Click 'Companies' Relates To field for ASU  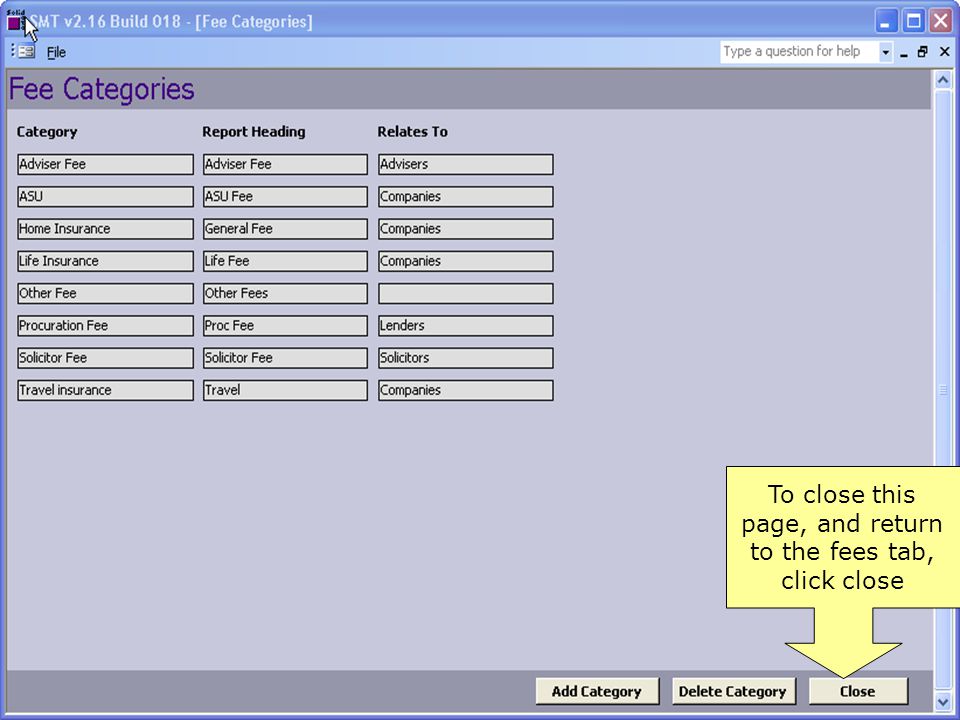point(466,197)
